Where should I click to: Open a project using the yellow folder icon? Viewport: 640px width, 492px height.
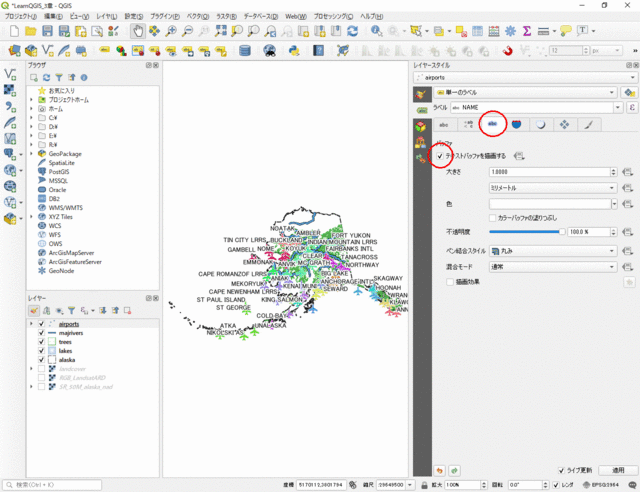(31, 31)
